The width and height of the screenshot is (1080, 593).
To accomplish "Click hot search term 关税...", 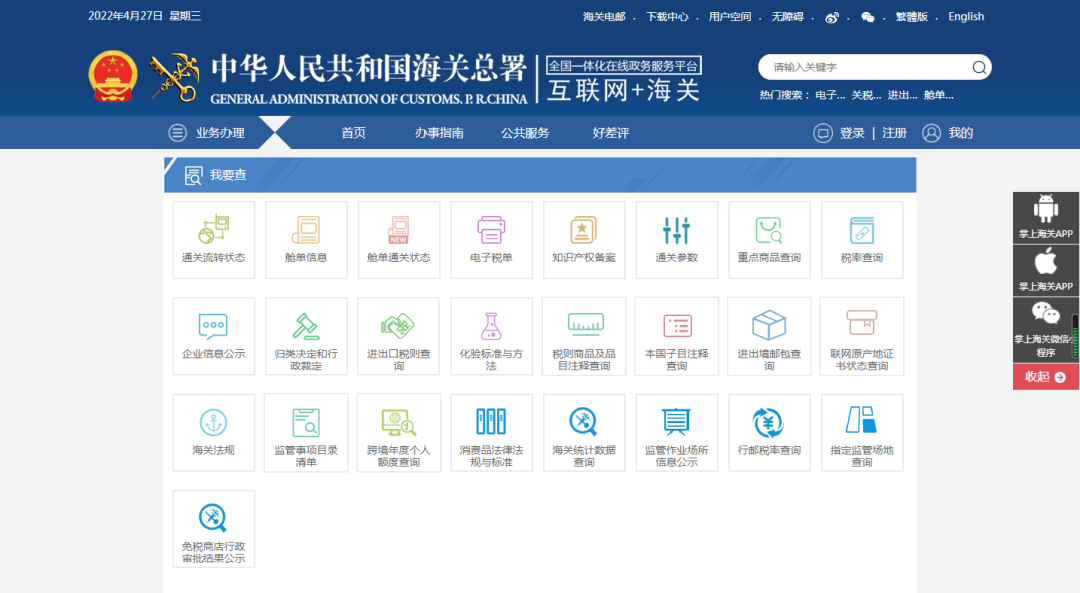I will click(866, 95).
